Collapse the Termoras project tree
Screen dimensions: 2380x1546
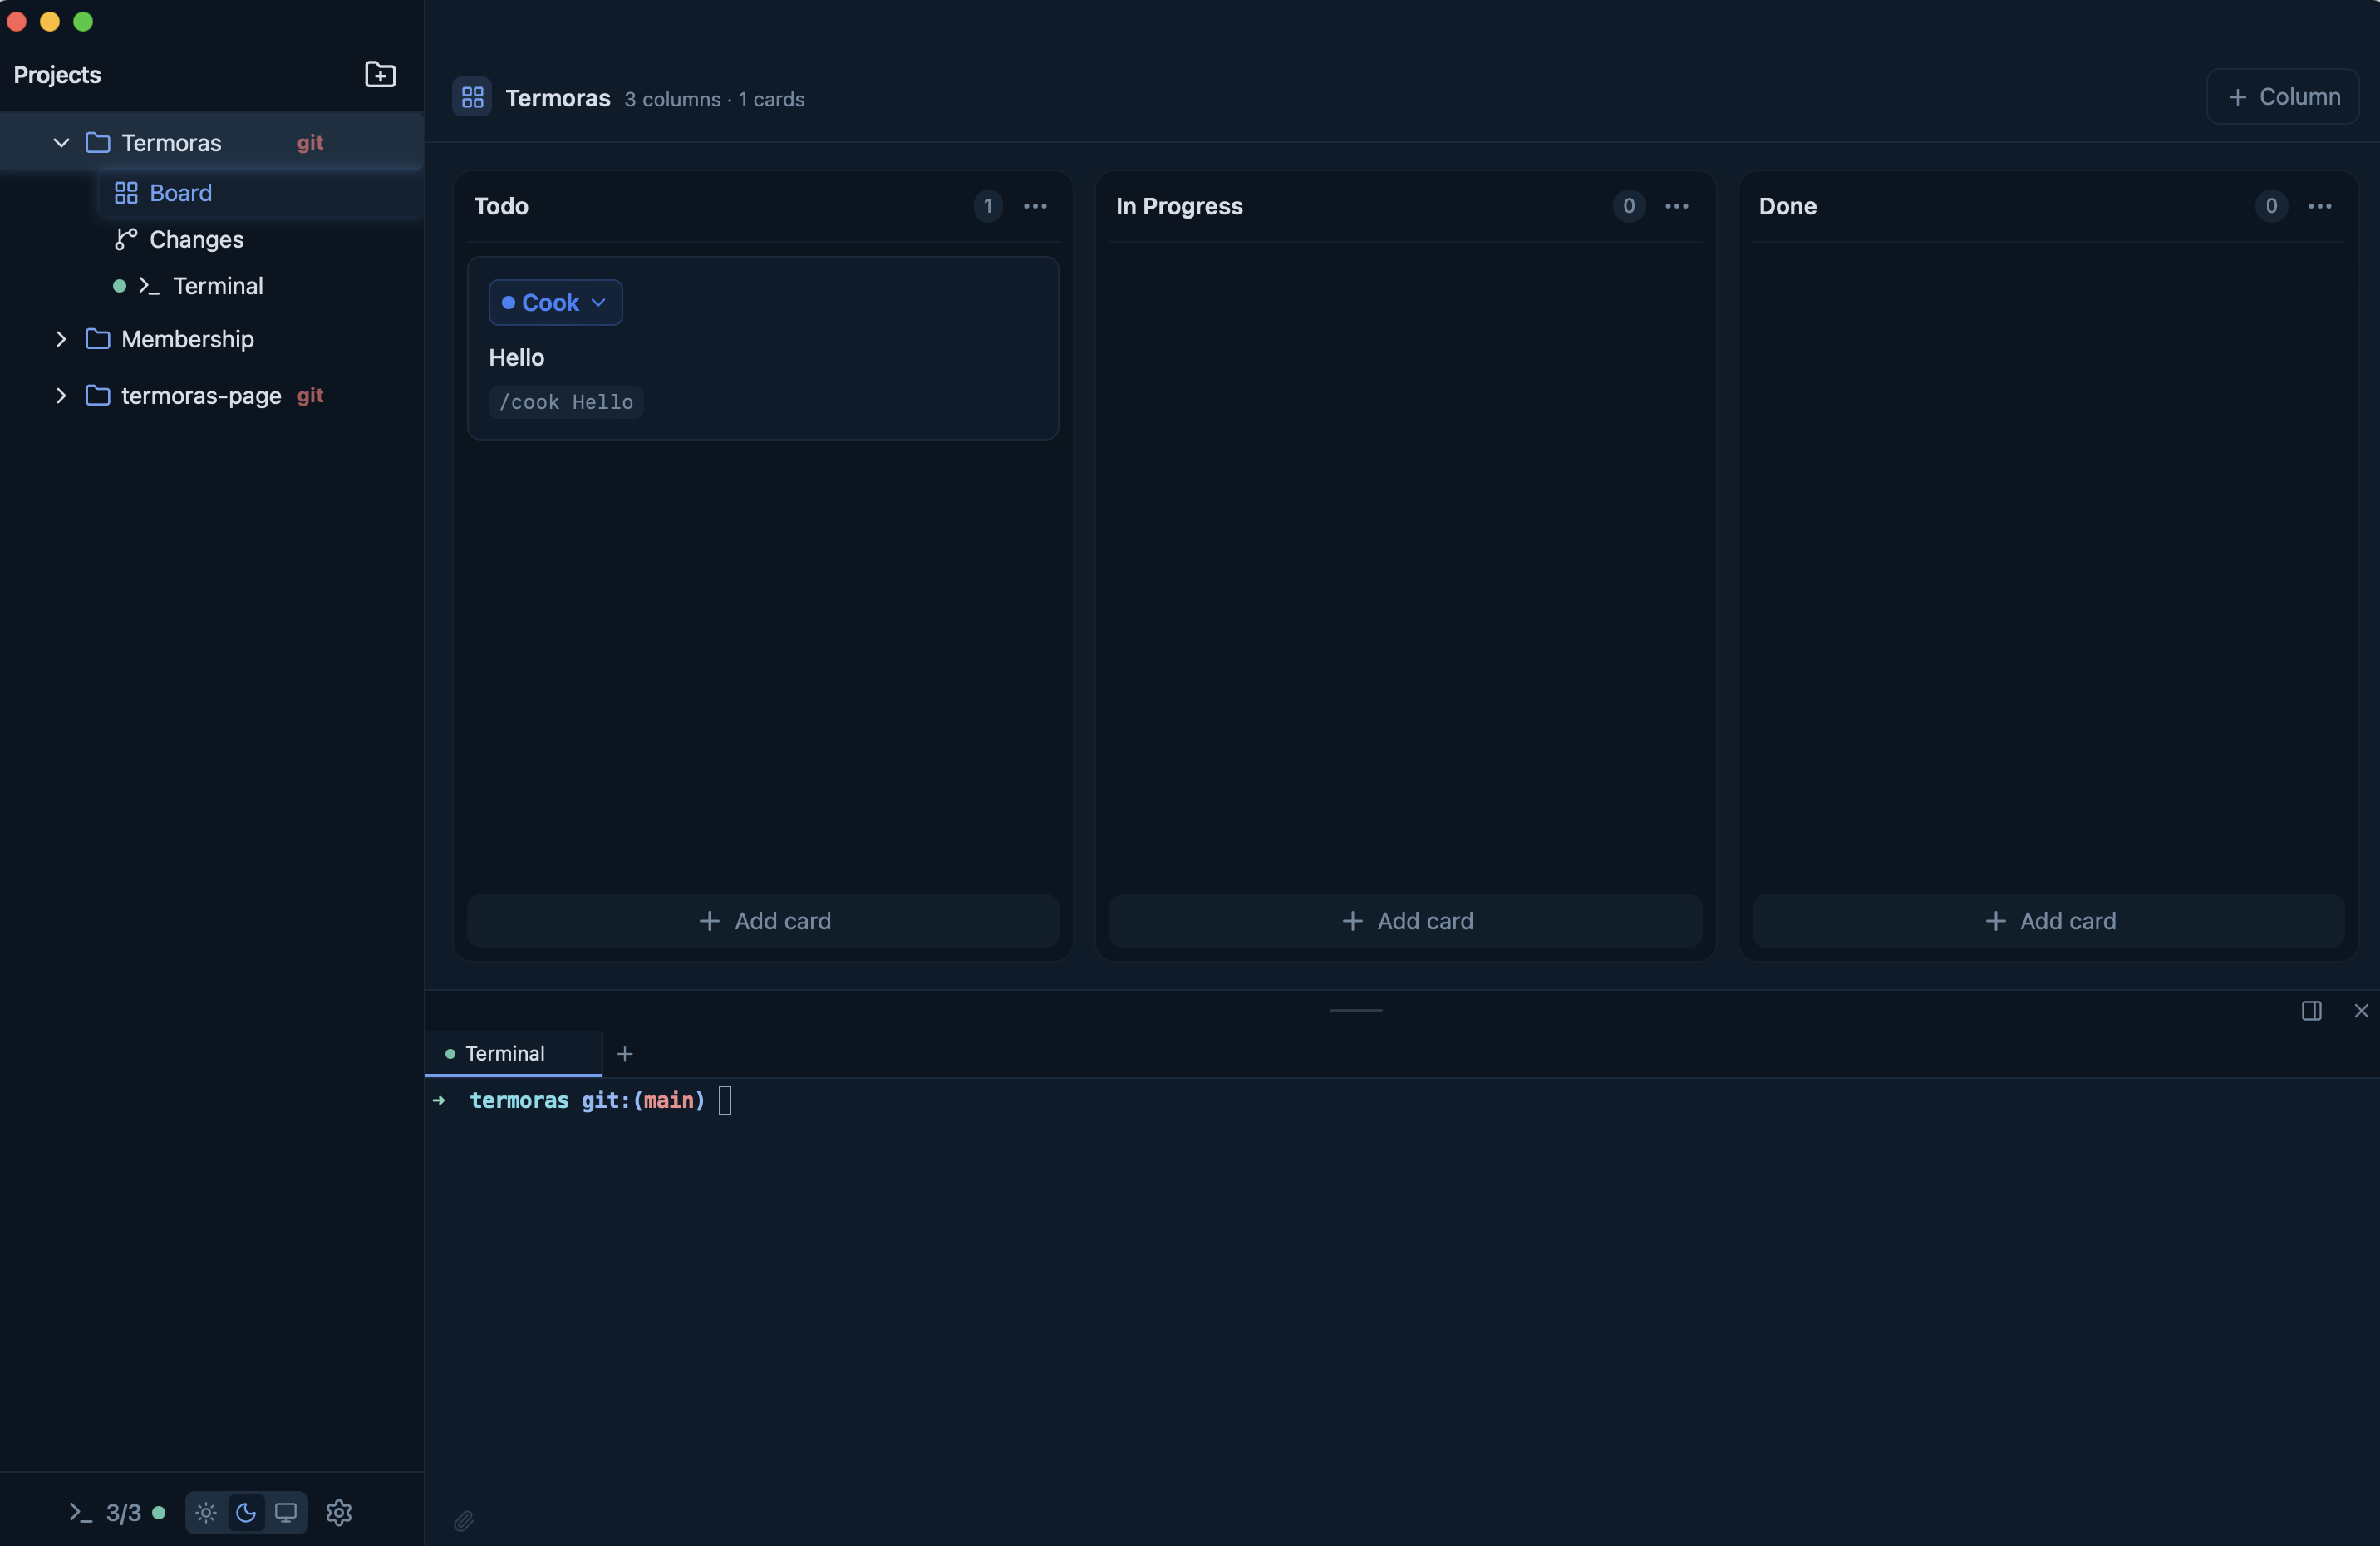[60, 142]
